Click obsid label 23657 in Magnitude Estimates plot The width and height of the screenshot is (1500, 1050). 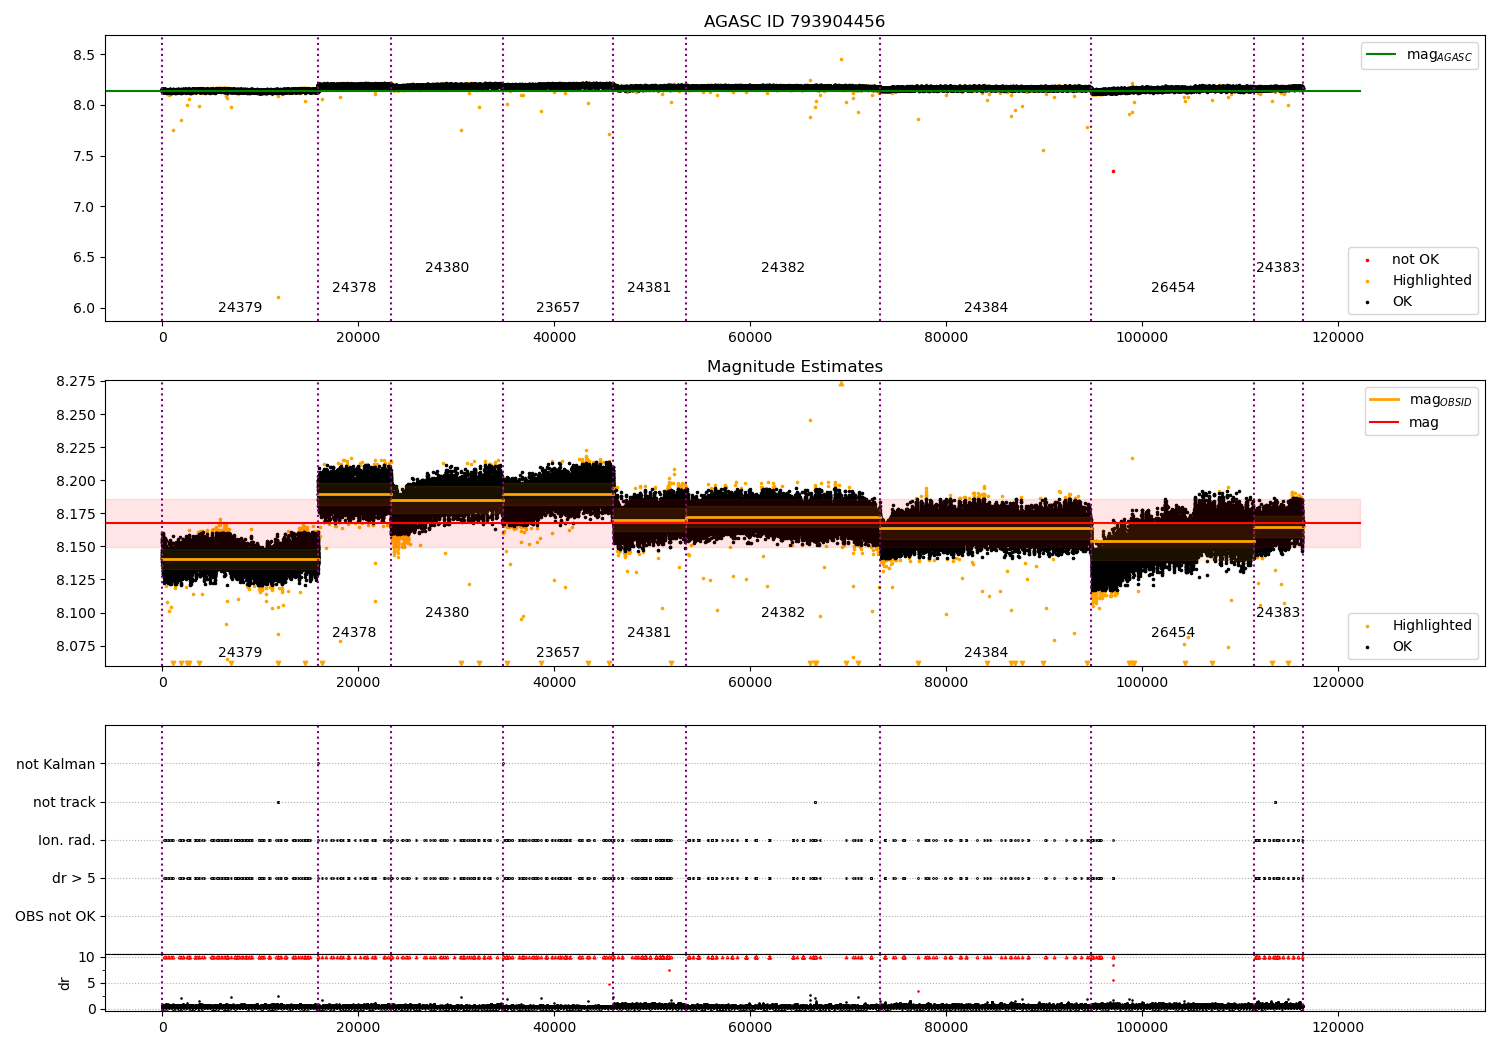558,653
